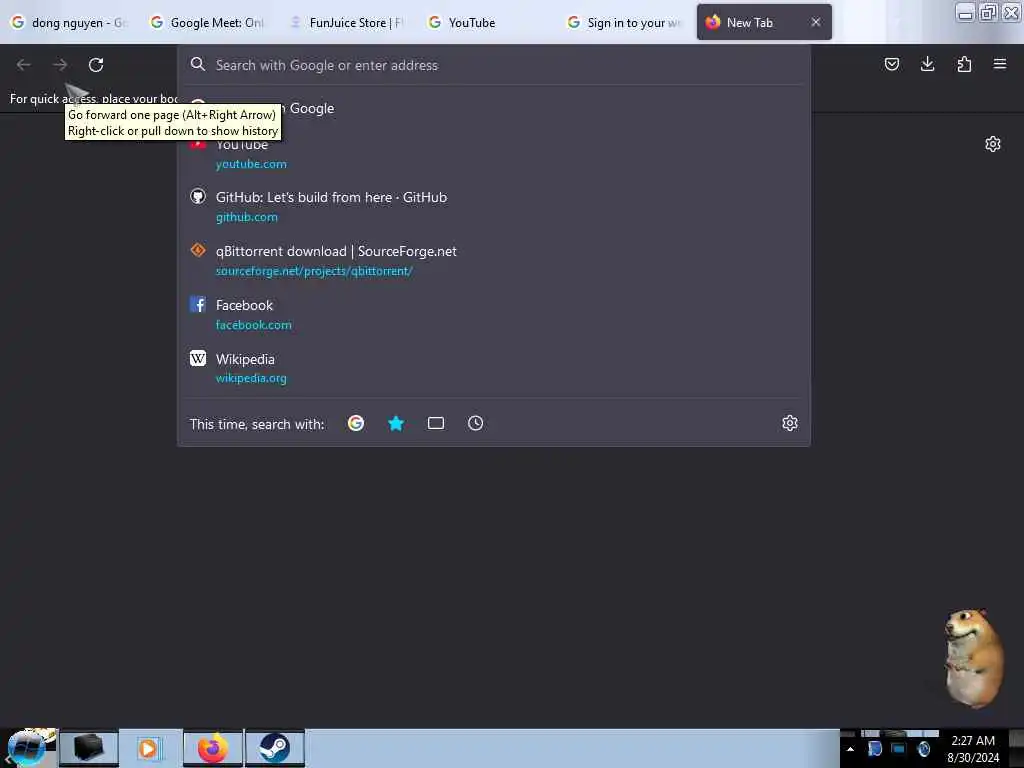This screenshot has width=1024, height=768.
Task: Search history with the clock shortcut
Action: [475, 423]
